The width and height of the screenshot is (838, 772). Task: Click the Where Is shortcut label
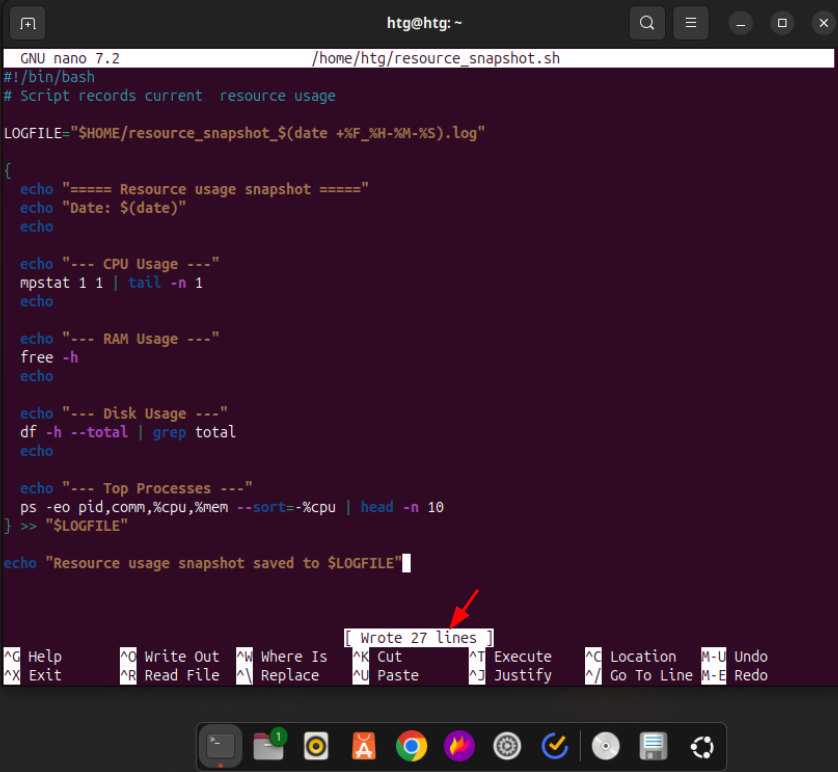tap(293, 657)
